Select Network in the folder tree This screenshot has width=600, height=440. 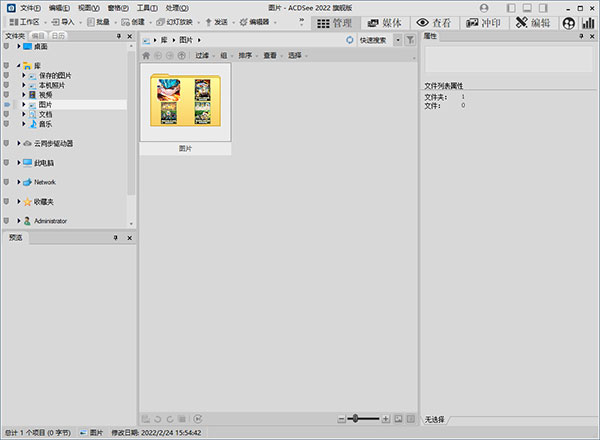coord(45,182)
